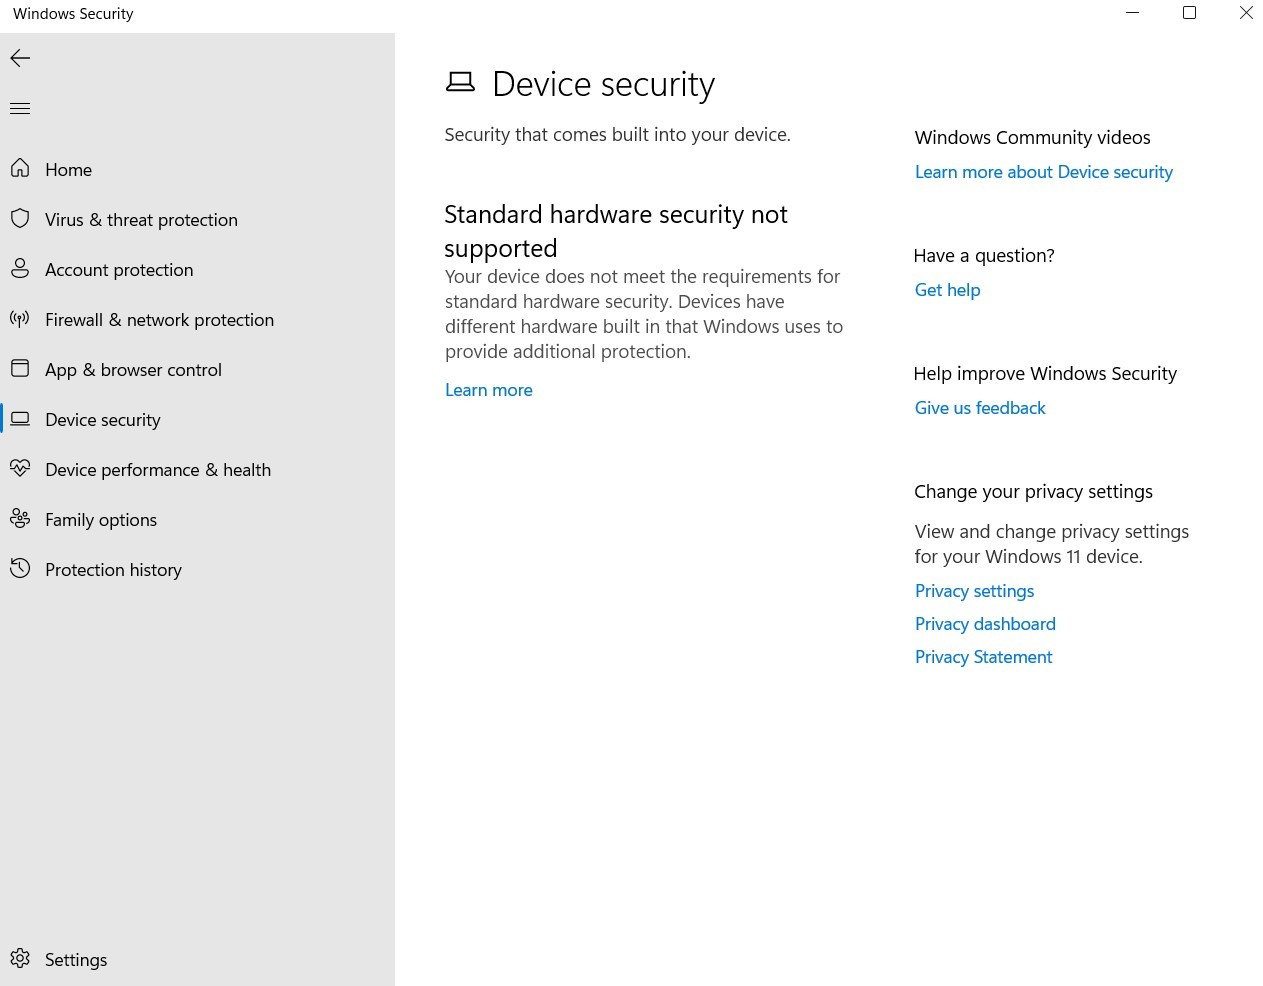Click Learn more under hardware security

[488, 390]
